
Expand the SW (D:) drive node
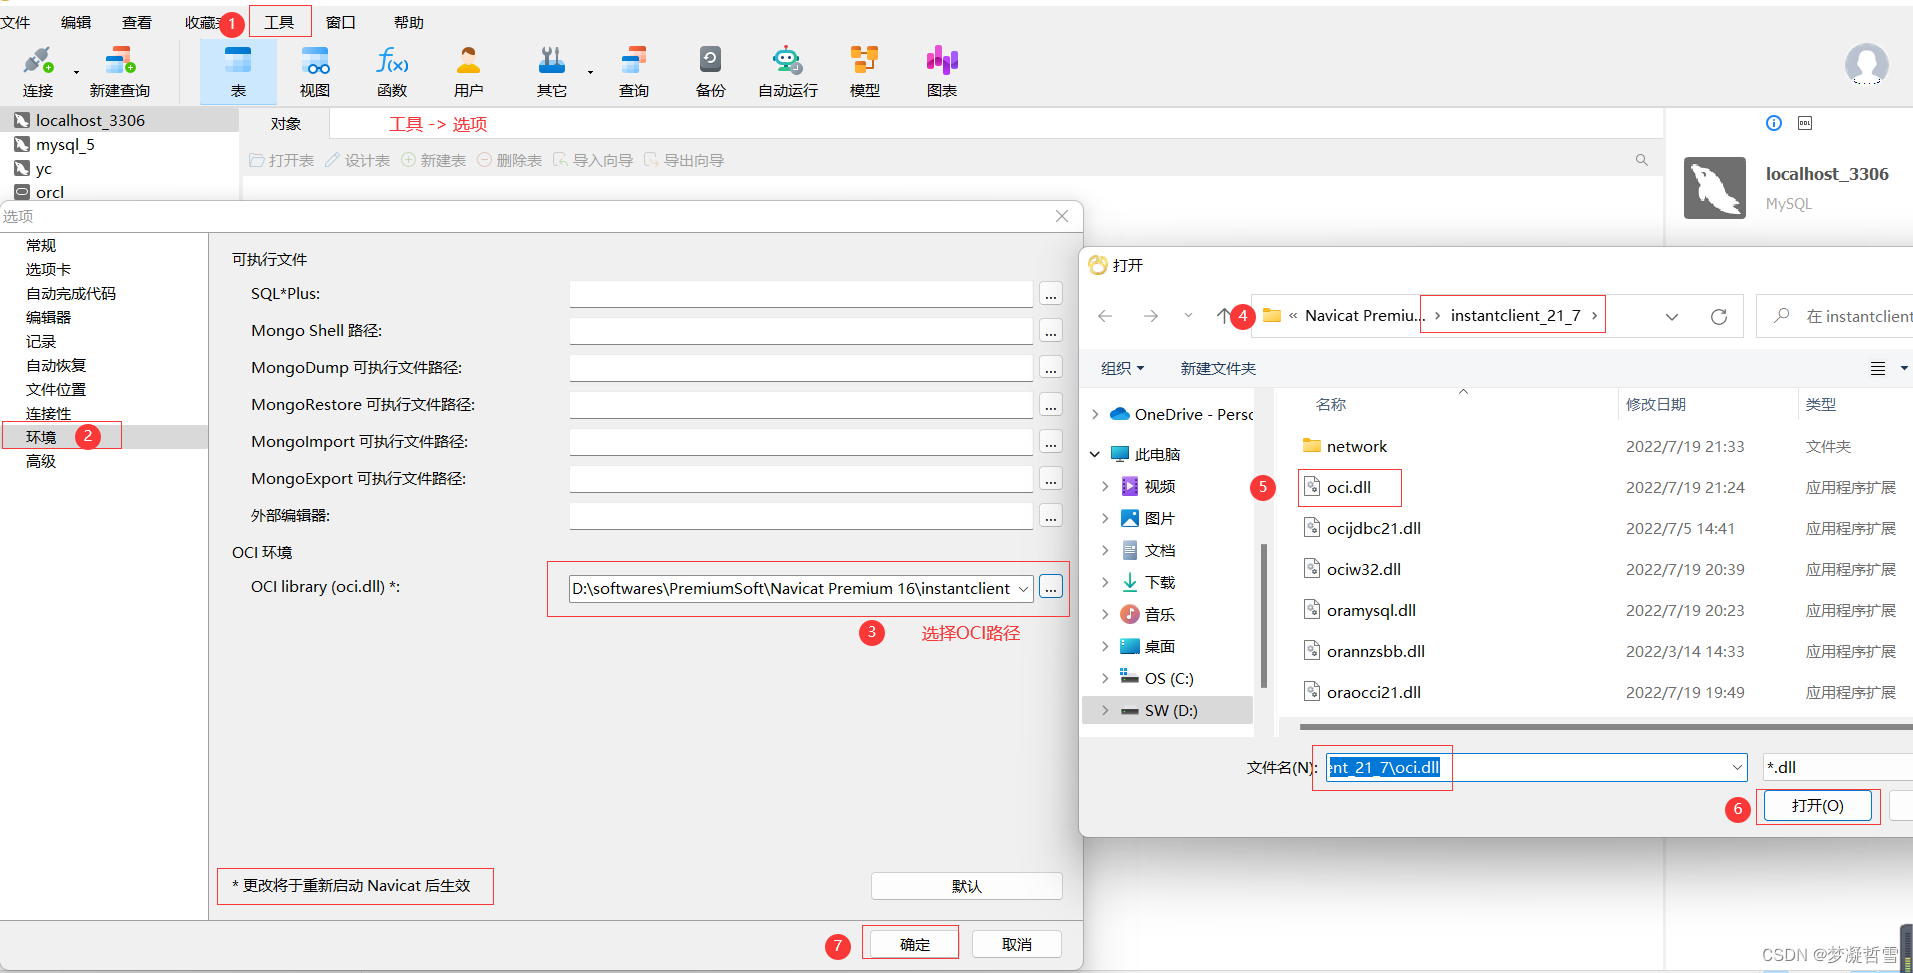pyautogui.click(x=1105, y=710)
